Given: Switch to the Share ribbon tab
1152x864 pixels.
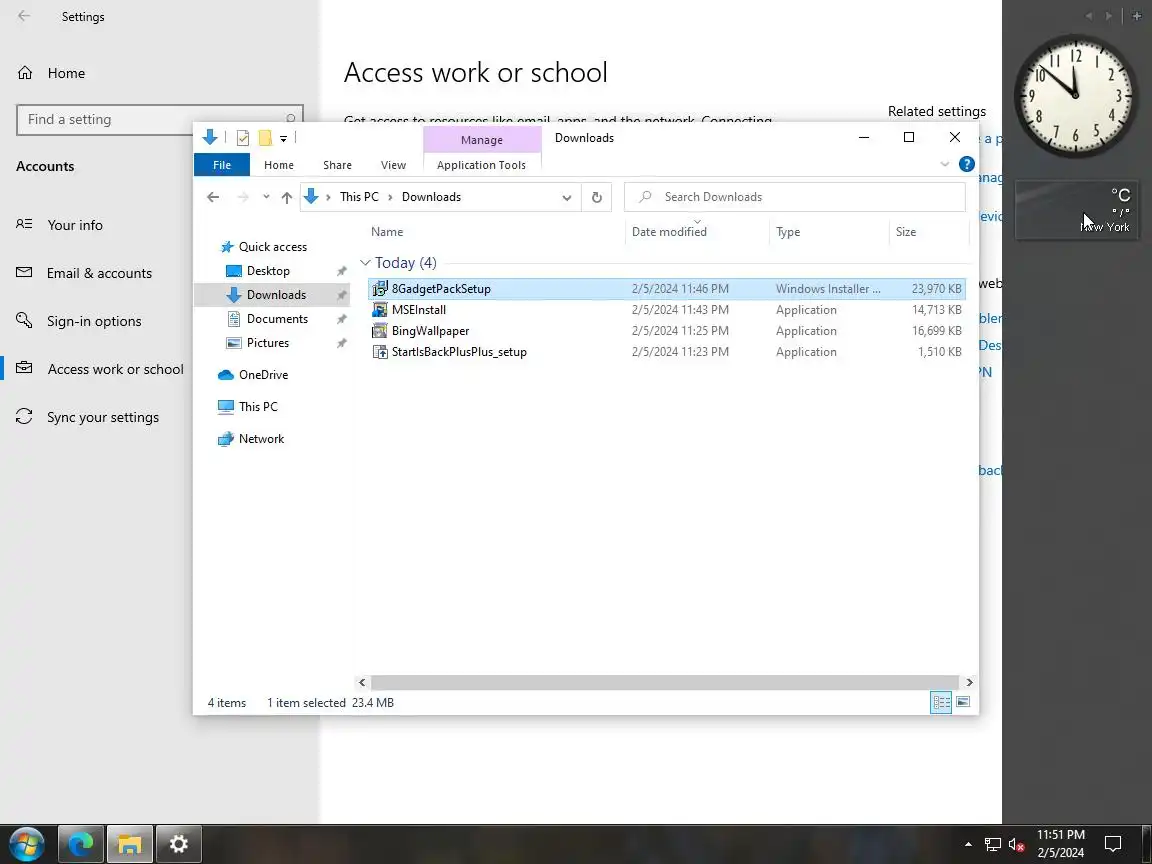Looking at the screenshot, I should point(337,165).
